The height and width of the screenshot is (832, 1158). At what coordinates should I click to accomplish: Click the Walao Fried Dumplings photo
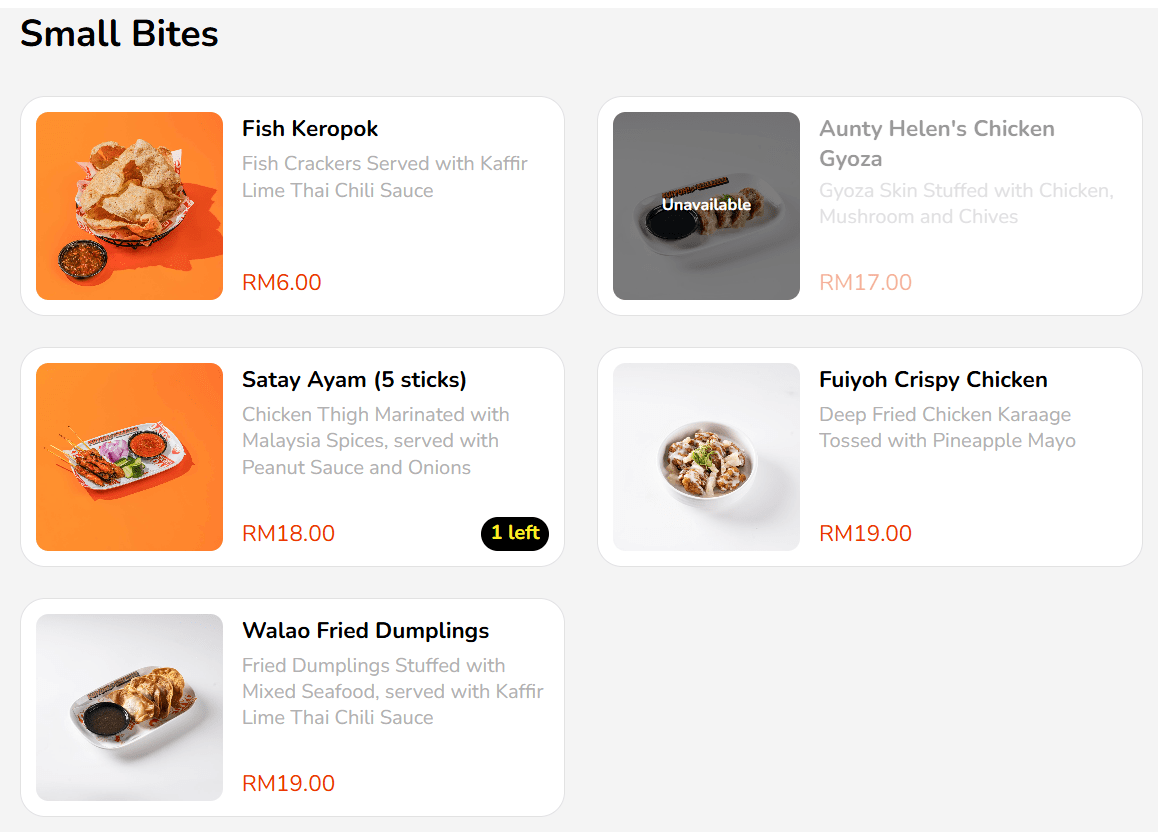tap(129, 708)
